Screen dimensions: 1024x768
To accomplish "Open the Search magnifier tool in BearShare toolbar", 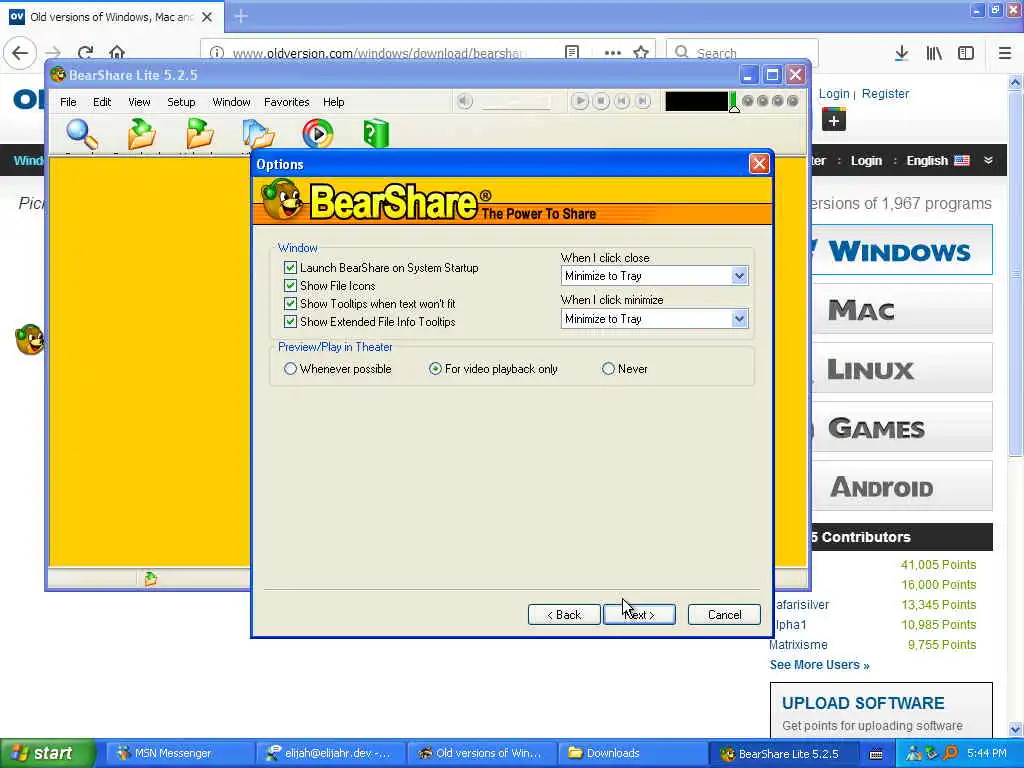I will 82,134.
